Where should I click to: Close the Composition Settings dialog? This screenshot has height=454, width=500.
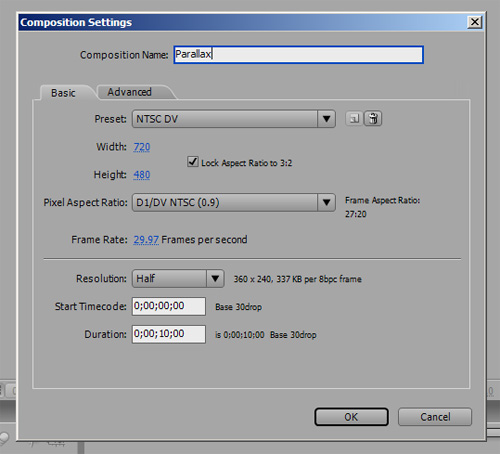pos(475,22)
